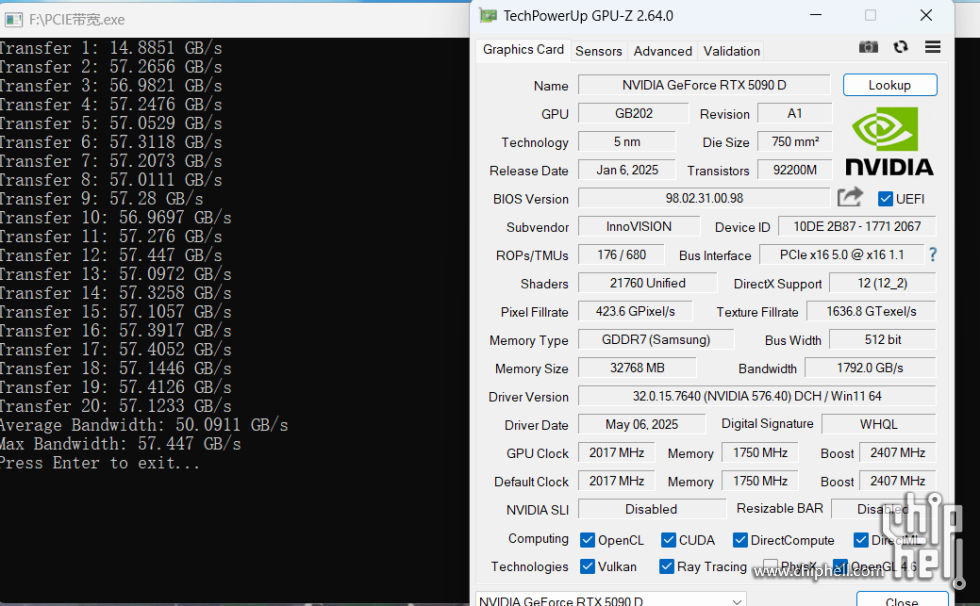Click the Digital Signature field WHQL
This screenshot has width=980, height=606.
coord(878,424)
